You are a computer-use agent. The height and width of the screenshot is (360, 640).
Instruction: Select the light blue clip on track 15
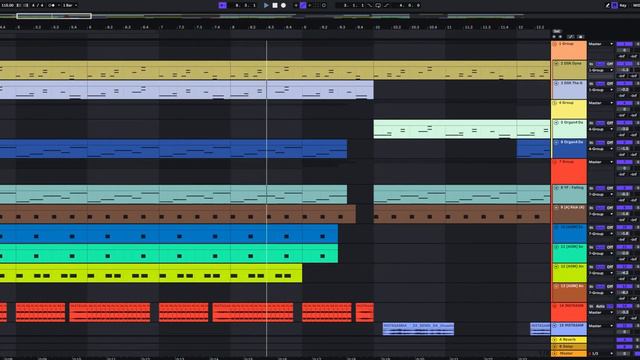[x=418, y=329]
